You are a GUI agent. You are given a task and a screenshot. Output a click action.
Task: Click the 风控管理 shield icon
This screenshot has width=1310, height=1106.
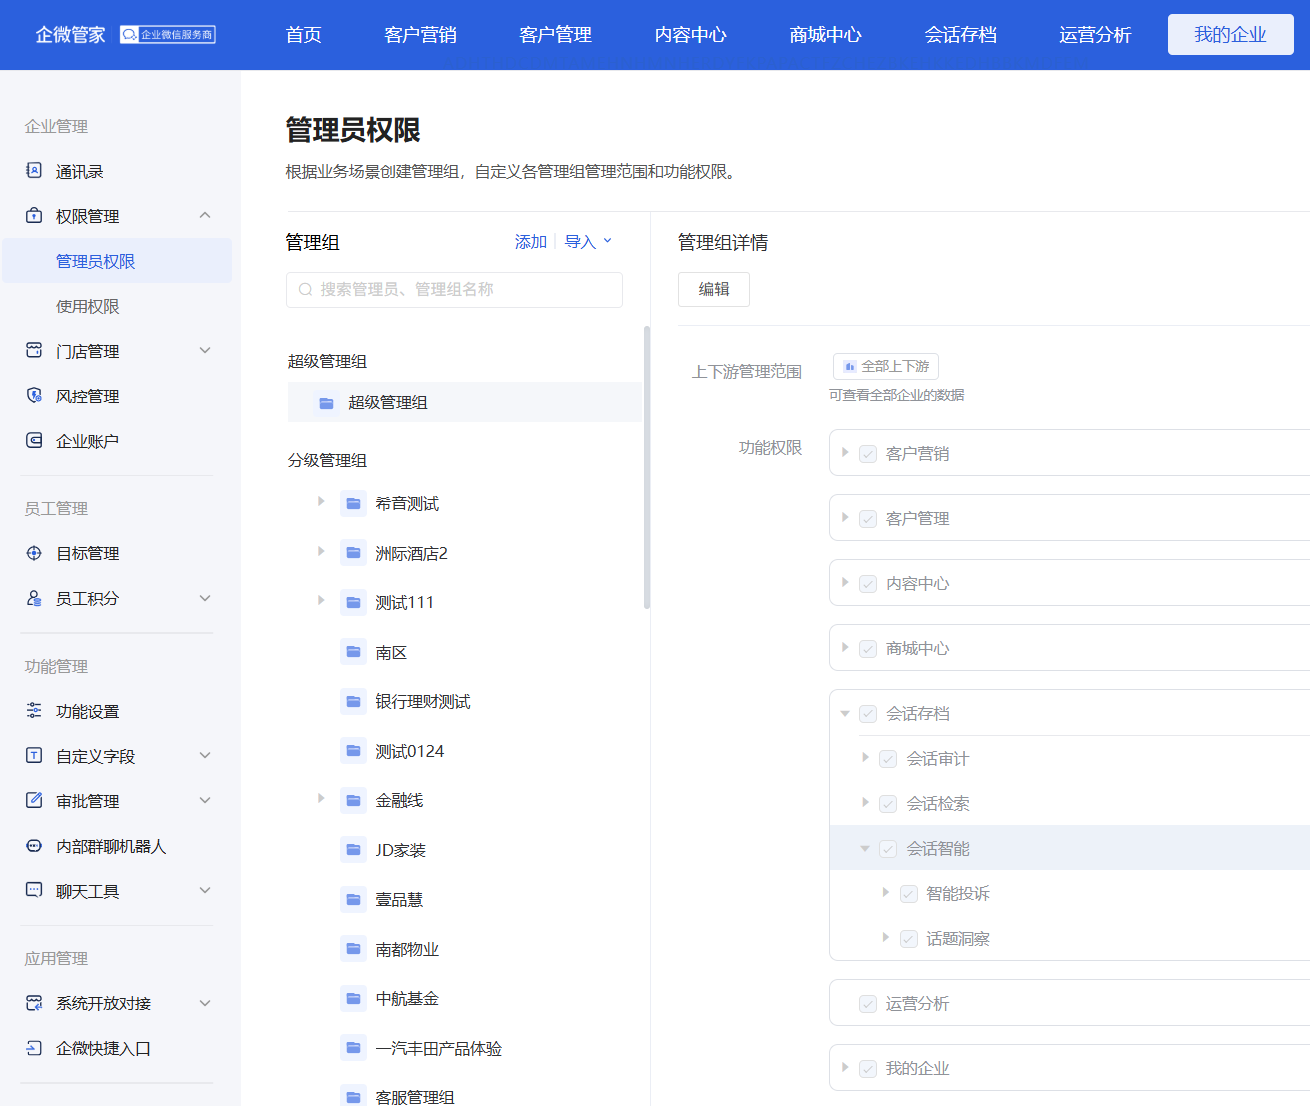pos(34,395)
